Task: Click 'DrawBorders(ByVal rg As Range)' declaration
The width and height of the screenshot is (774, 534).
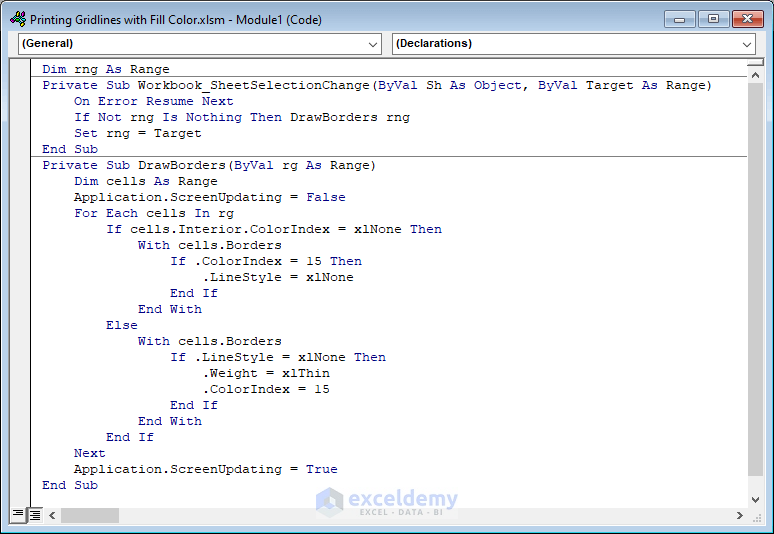Action: coord(257,165)
